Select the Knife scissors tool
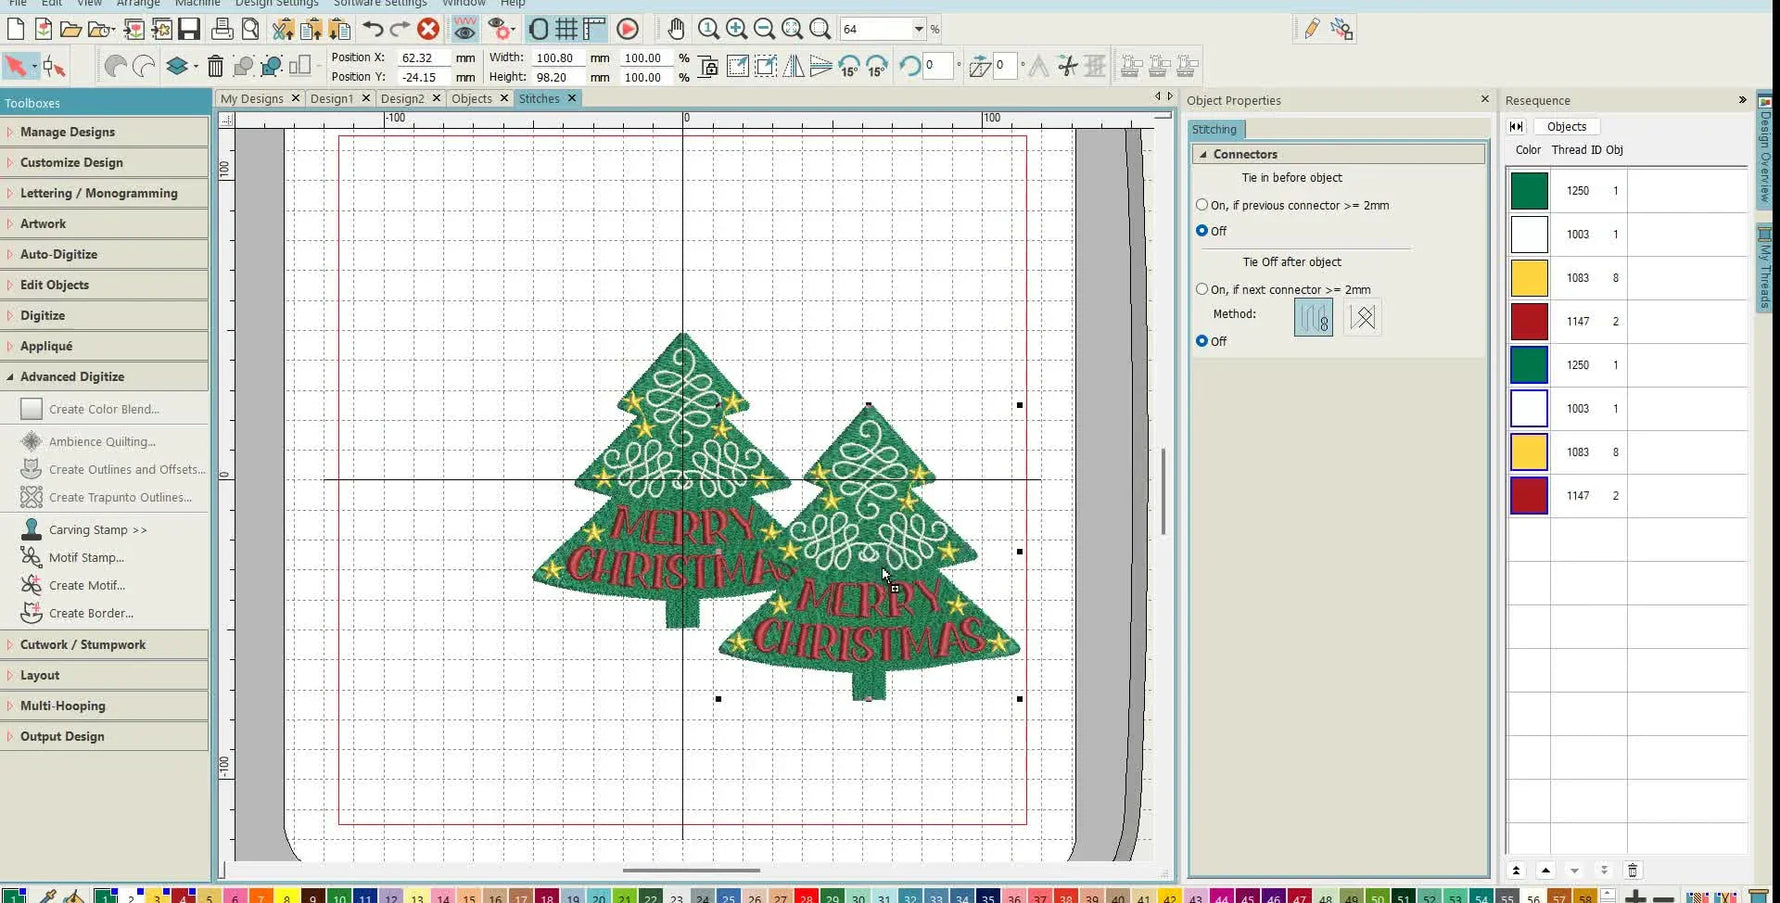 click(x=1068, y=67)
